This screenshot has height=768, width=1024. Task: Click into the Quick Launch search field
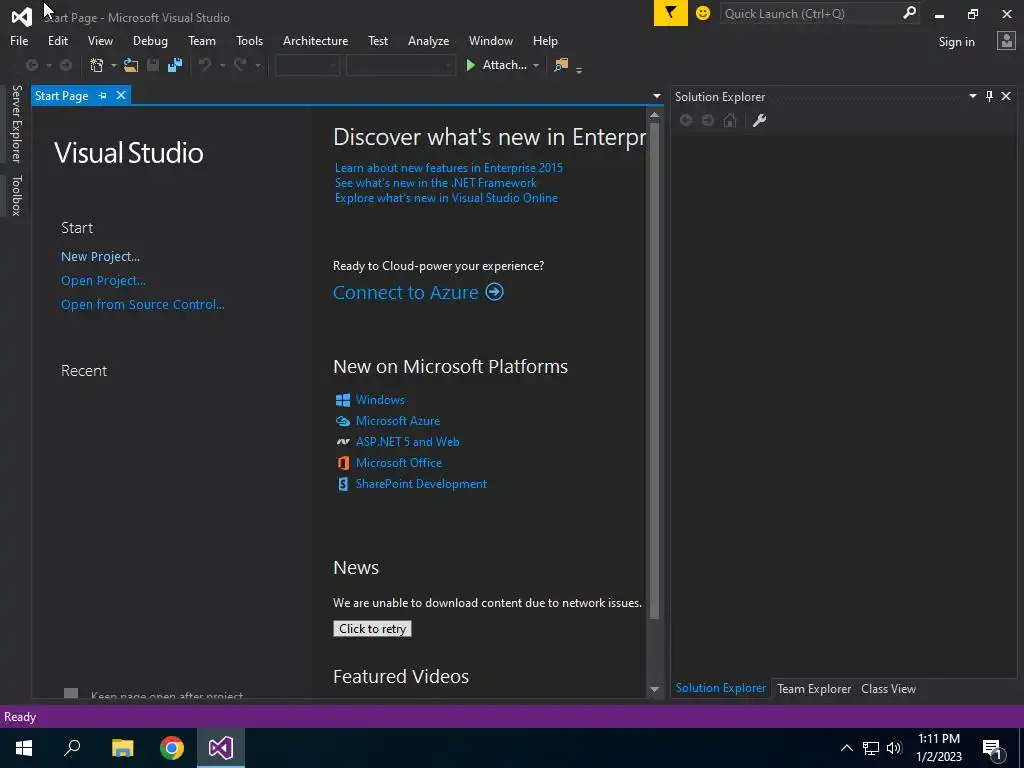pos(812,13)
